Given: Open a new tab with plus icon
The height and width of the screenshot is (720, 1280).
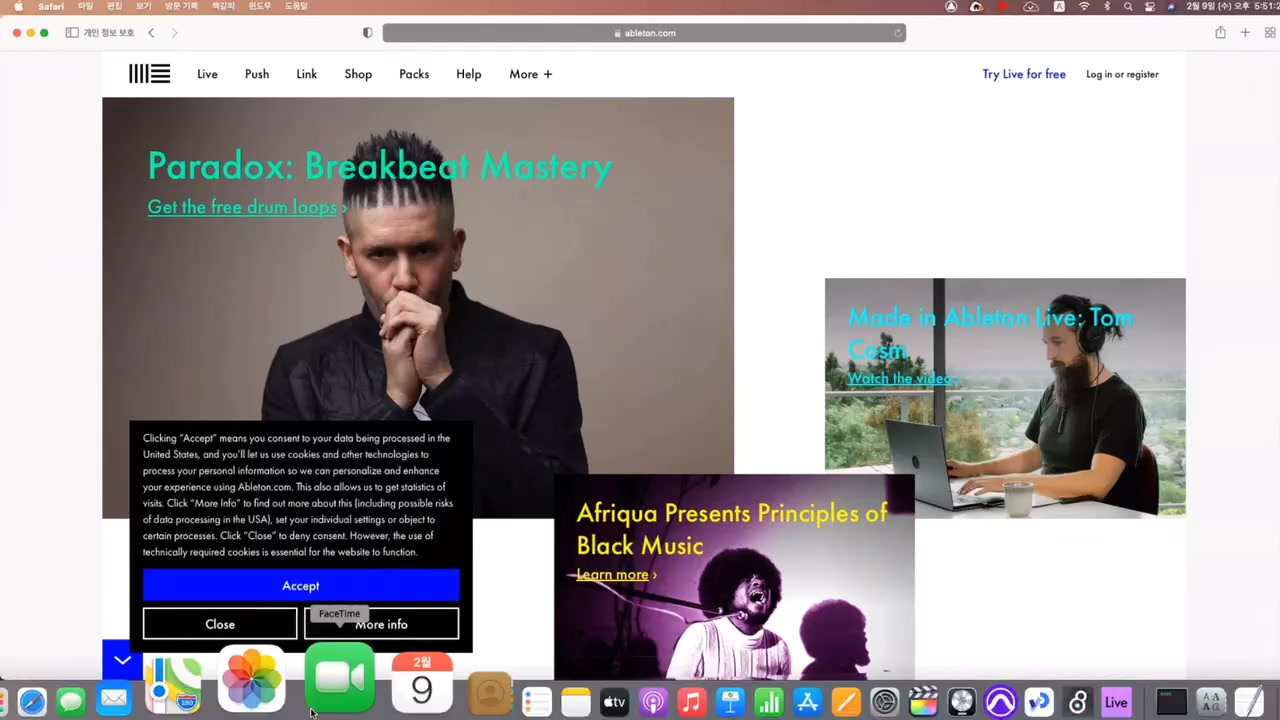Looking at the screenshot, I should [x=1245, y=33].
